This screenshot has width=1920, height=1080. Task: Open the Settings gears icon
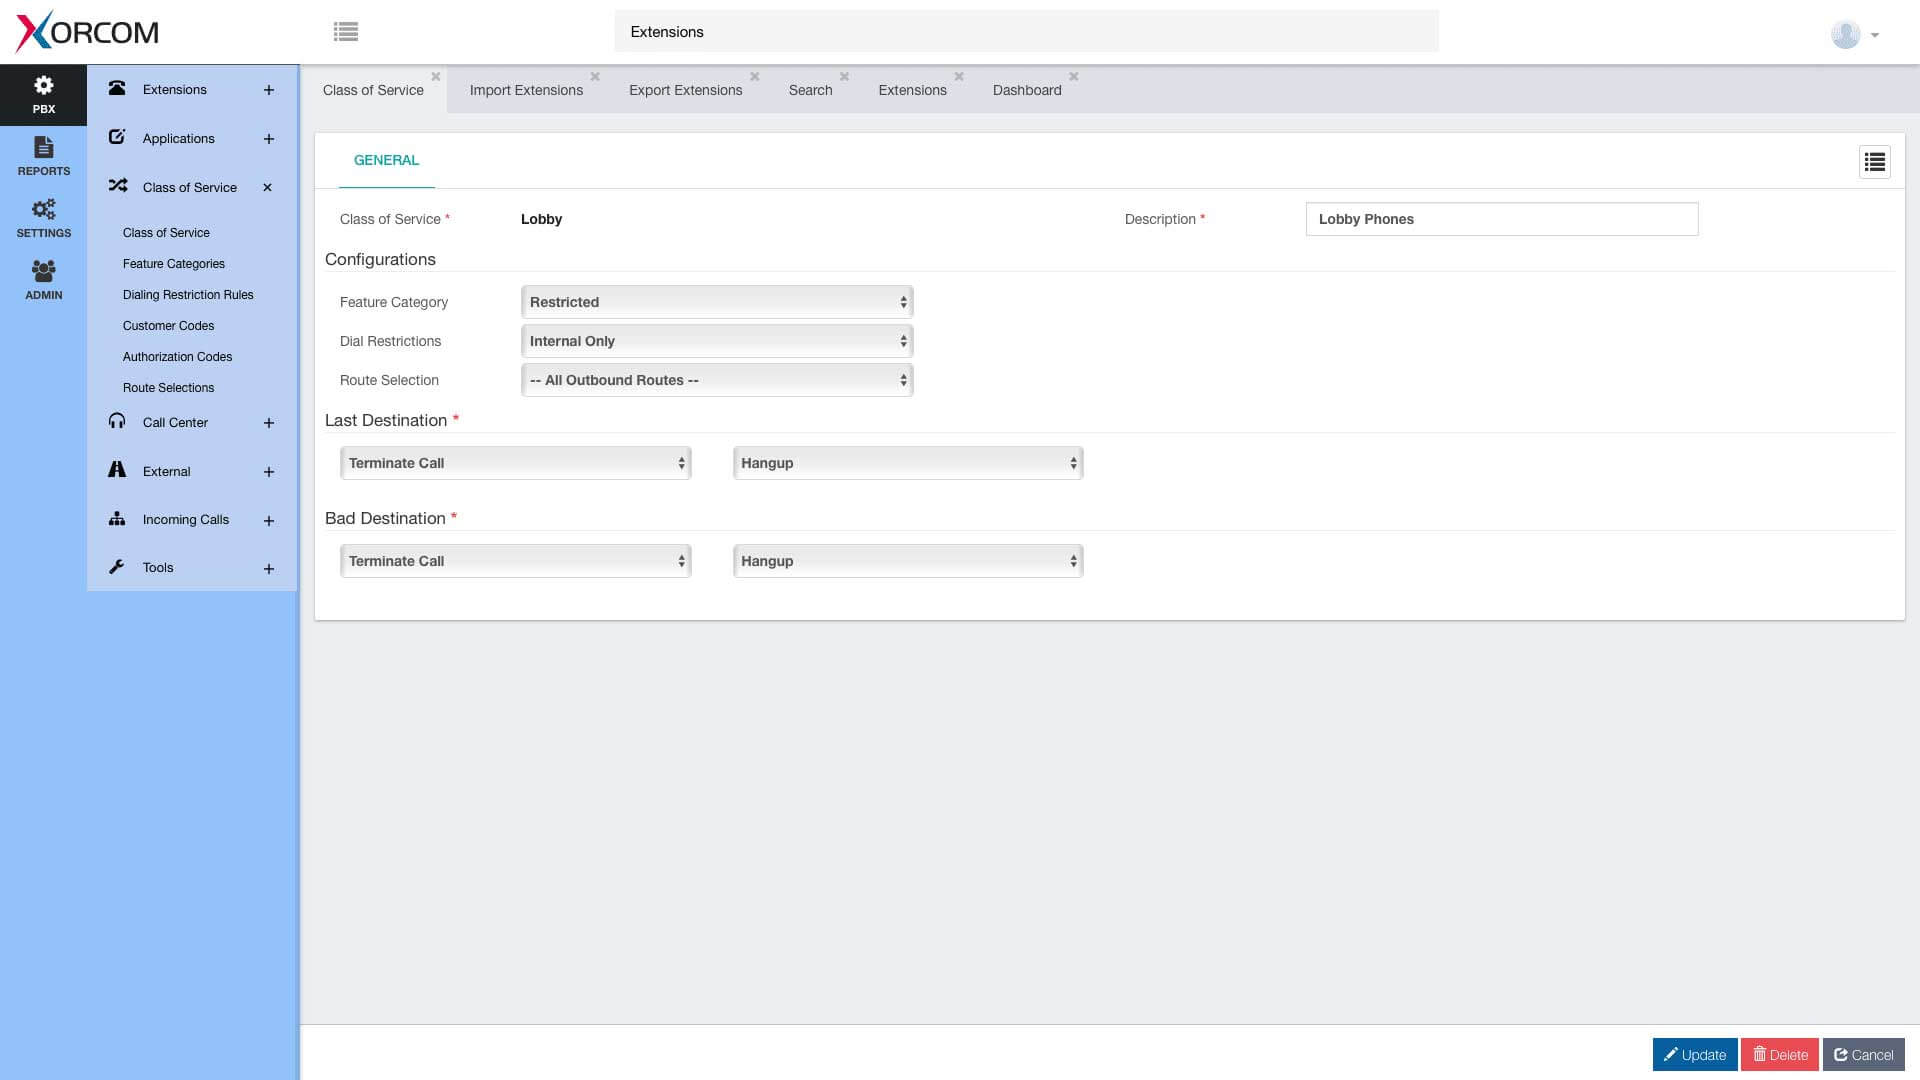click(x=43, y=219)
